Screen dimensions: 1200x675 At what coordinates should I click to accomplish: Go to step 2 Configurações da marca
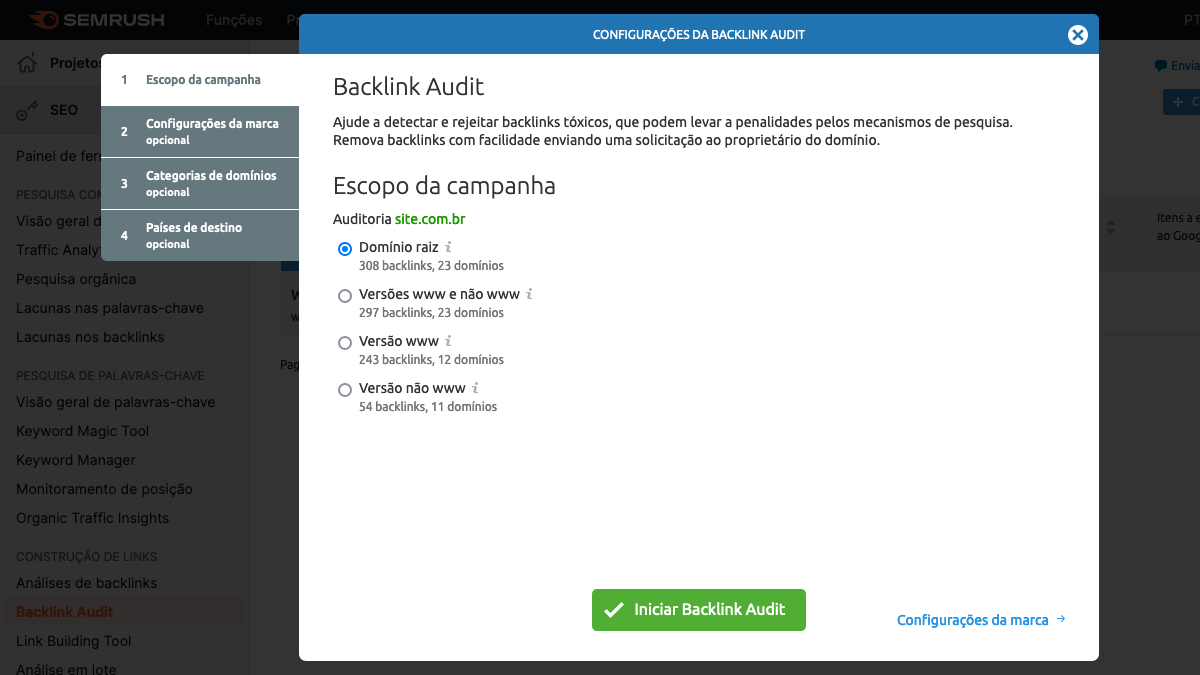200,132
